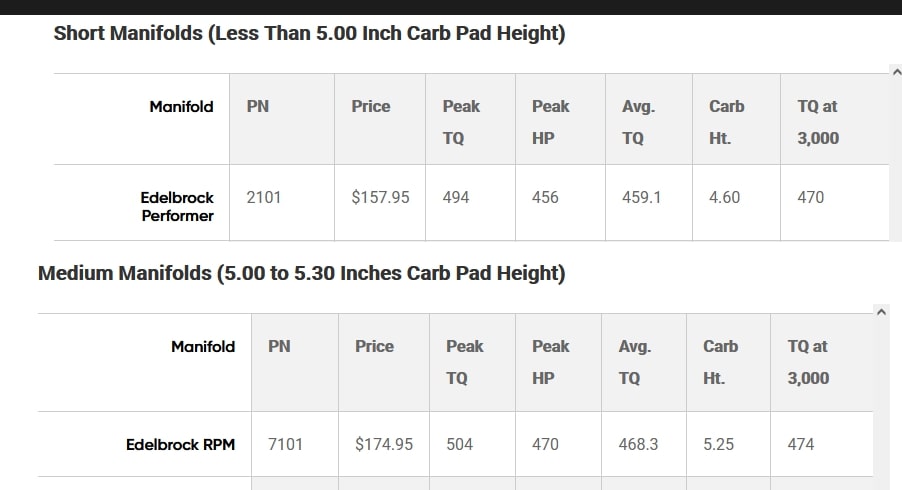Select the Short Manifolds section heading
Image resolution: width=902 pixels, height=490 pixels.
pos(309,33)
